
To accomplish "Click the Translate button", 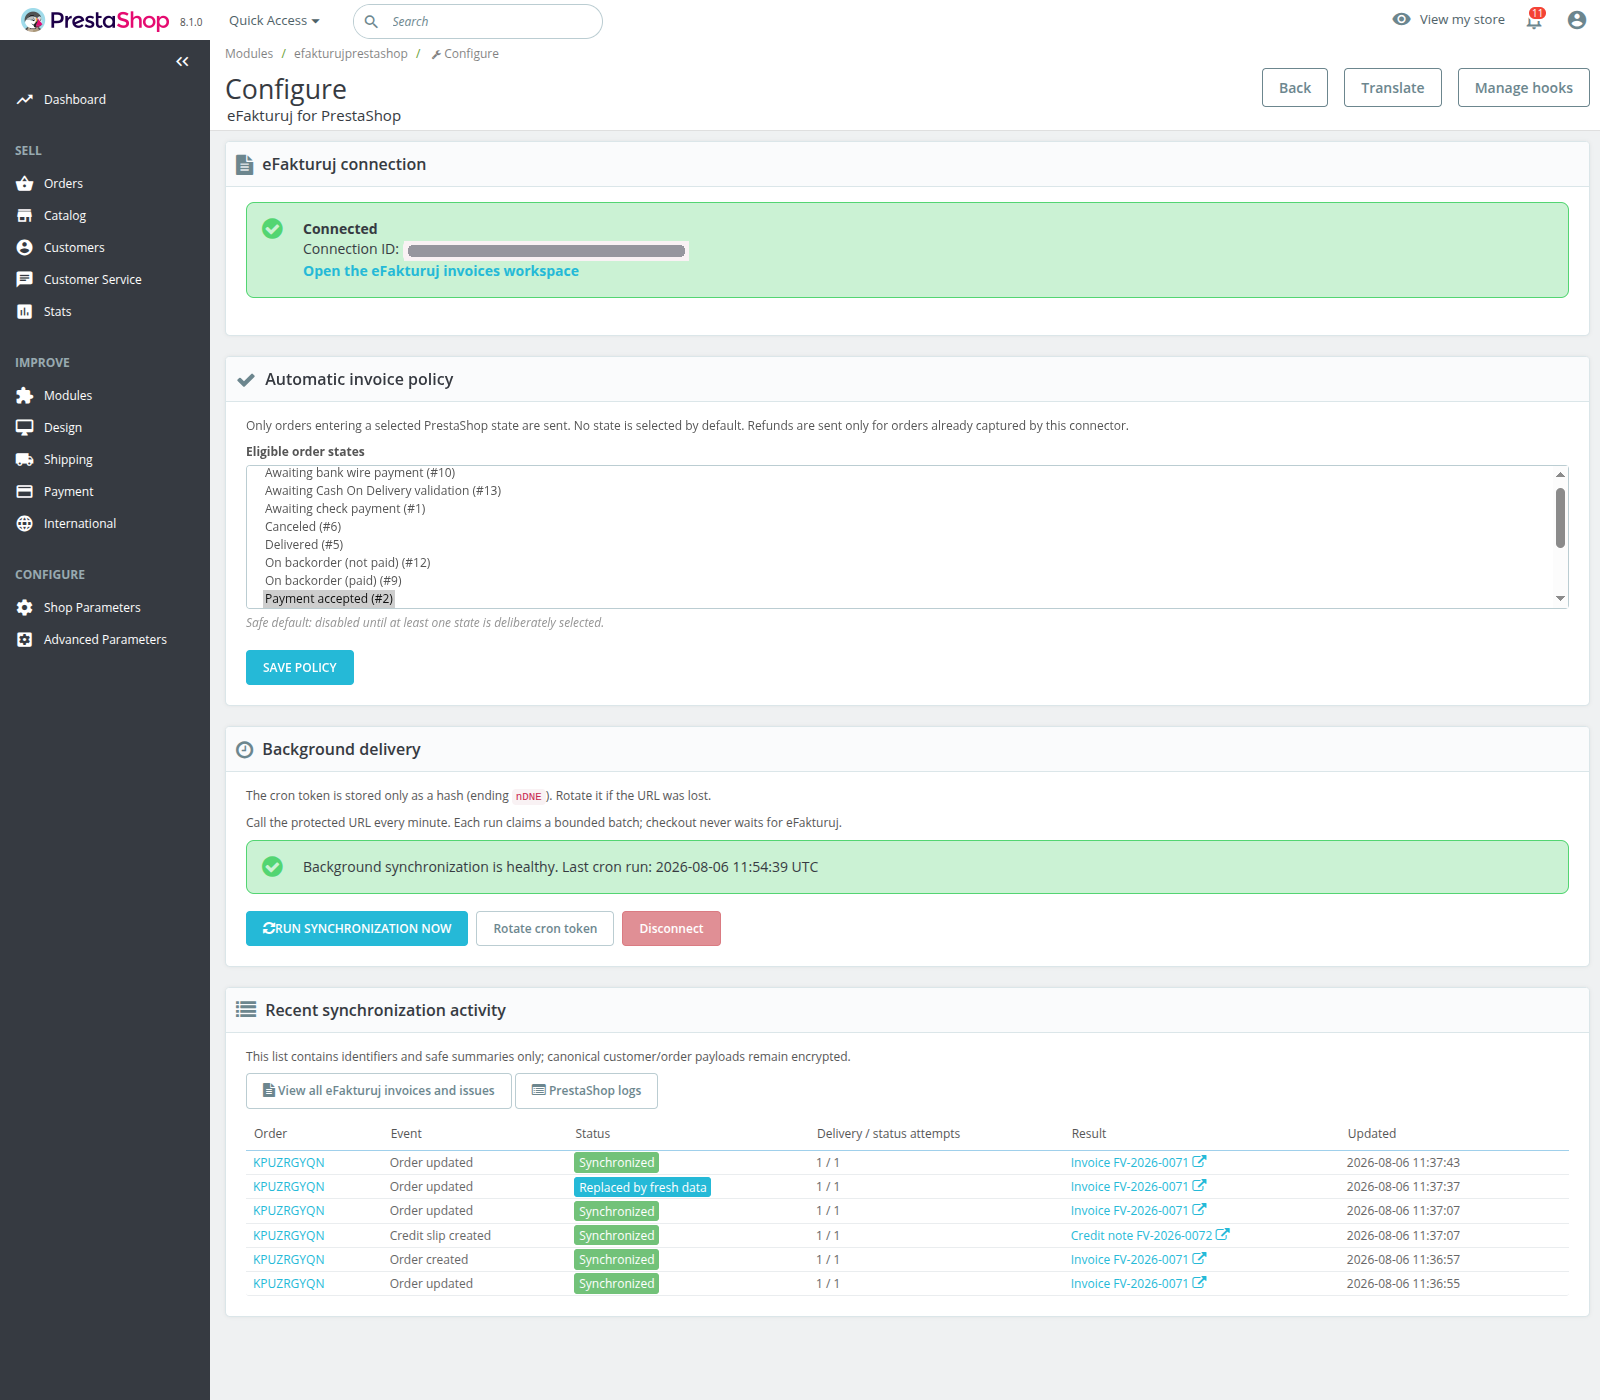I will 1392,88.
